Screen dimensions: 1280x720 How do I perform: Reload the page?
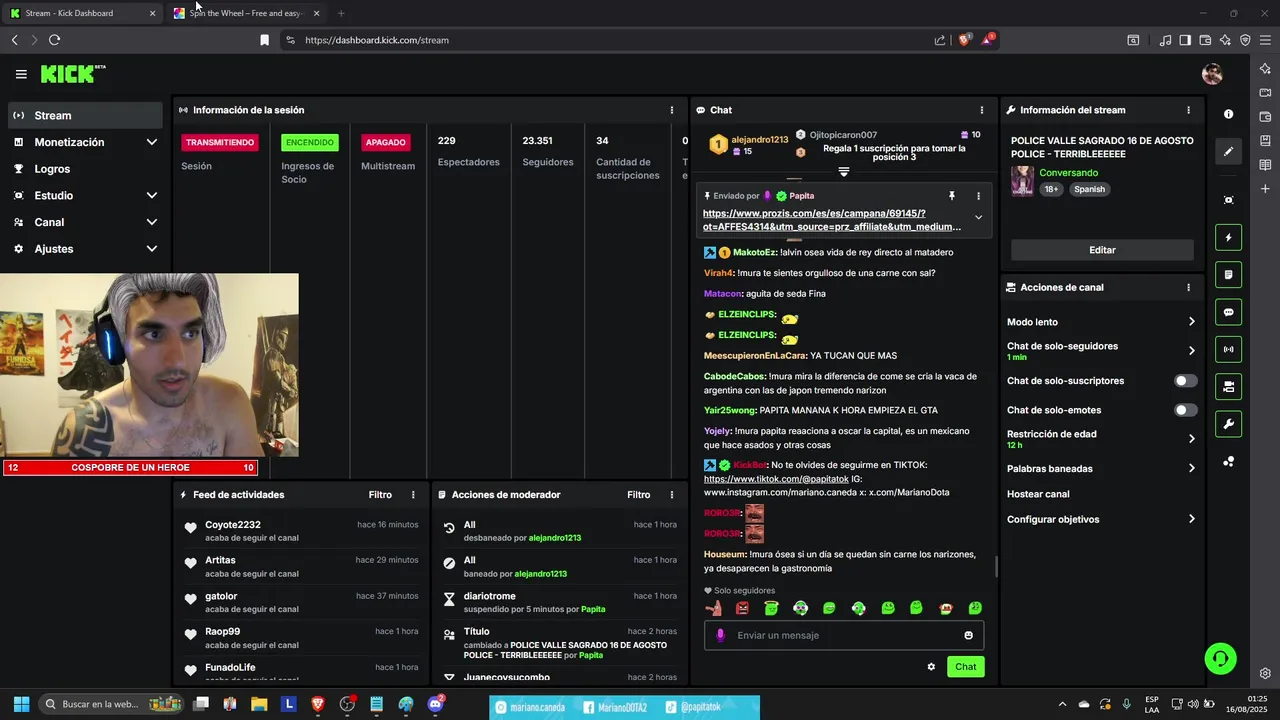point(54,40)
